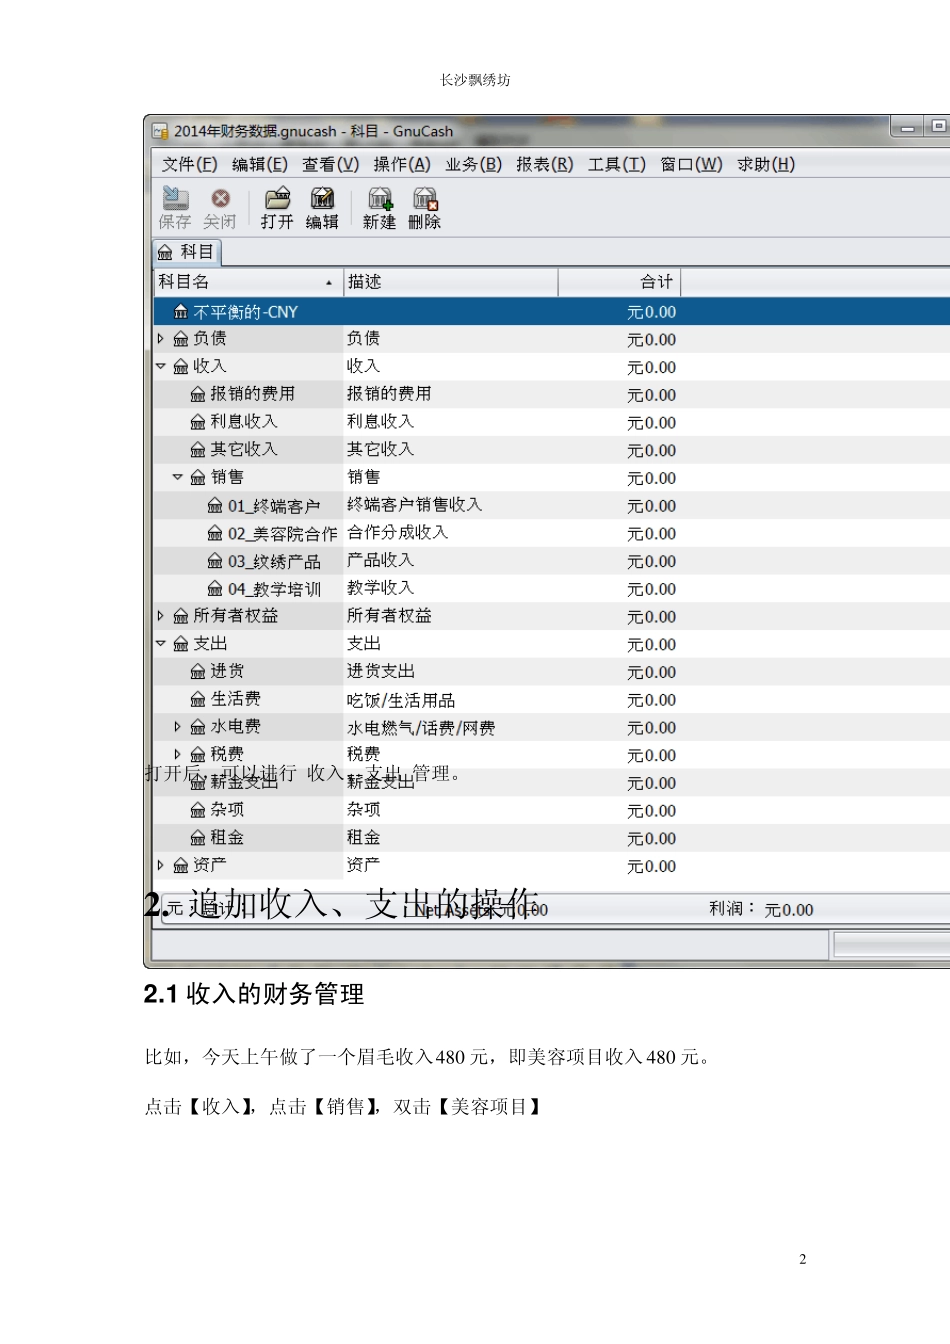Minimize the GnuCash window
950x1344 pixels.
point(907,127)
